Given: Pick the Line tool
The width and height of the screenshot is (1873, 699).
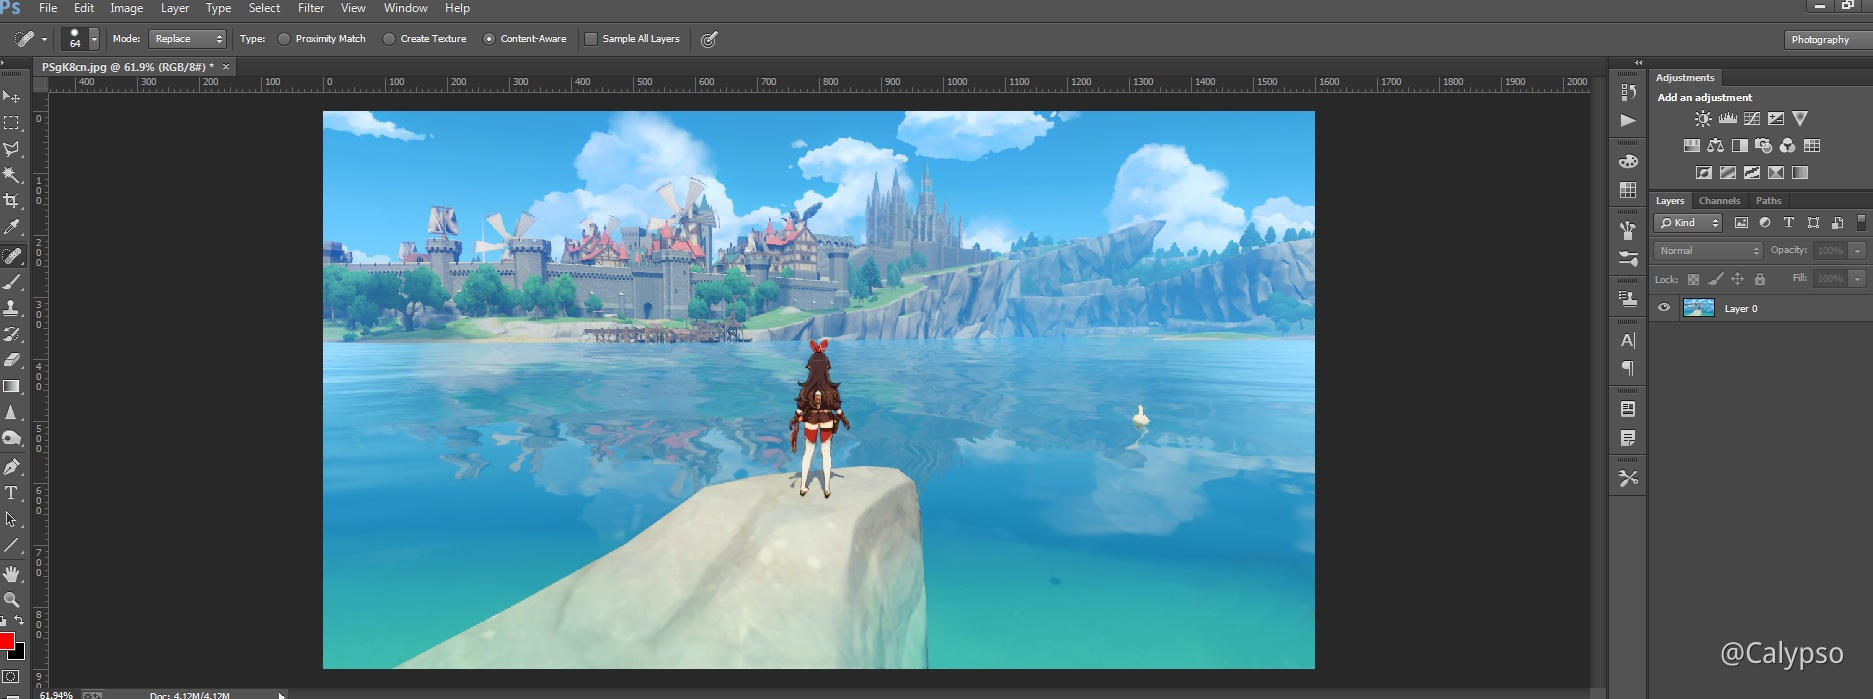Looking at the screenshot, I should pyautogui.click(x=11, y=546).
